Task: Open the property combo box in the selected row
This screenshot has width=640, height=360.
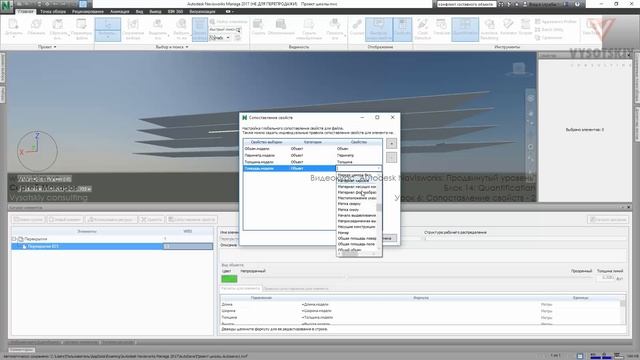Action: coord(358,168)
